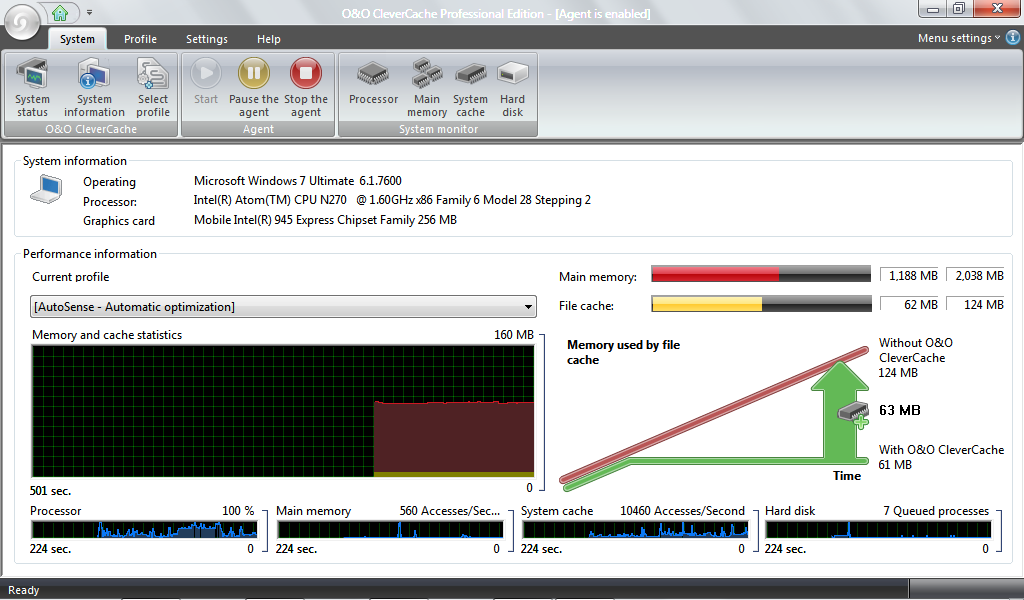Image resolution: width=1024 pixels, height=600 pixels.
Task: Open the Hard disk monitor
Action: (x=513, y=87)
